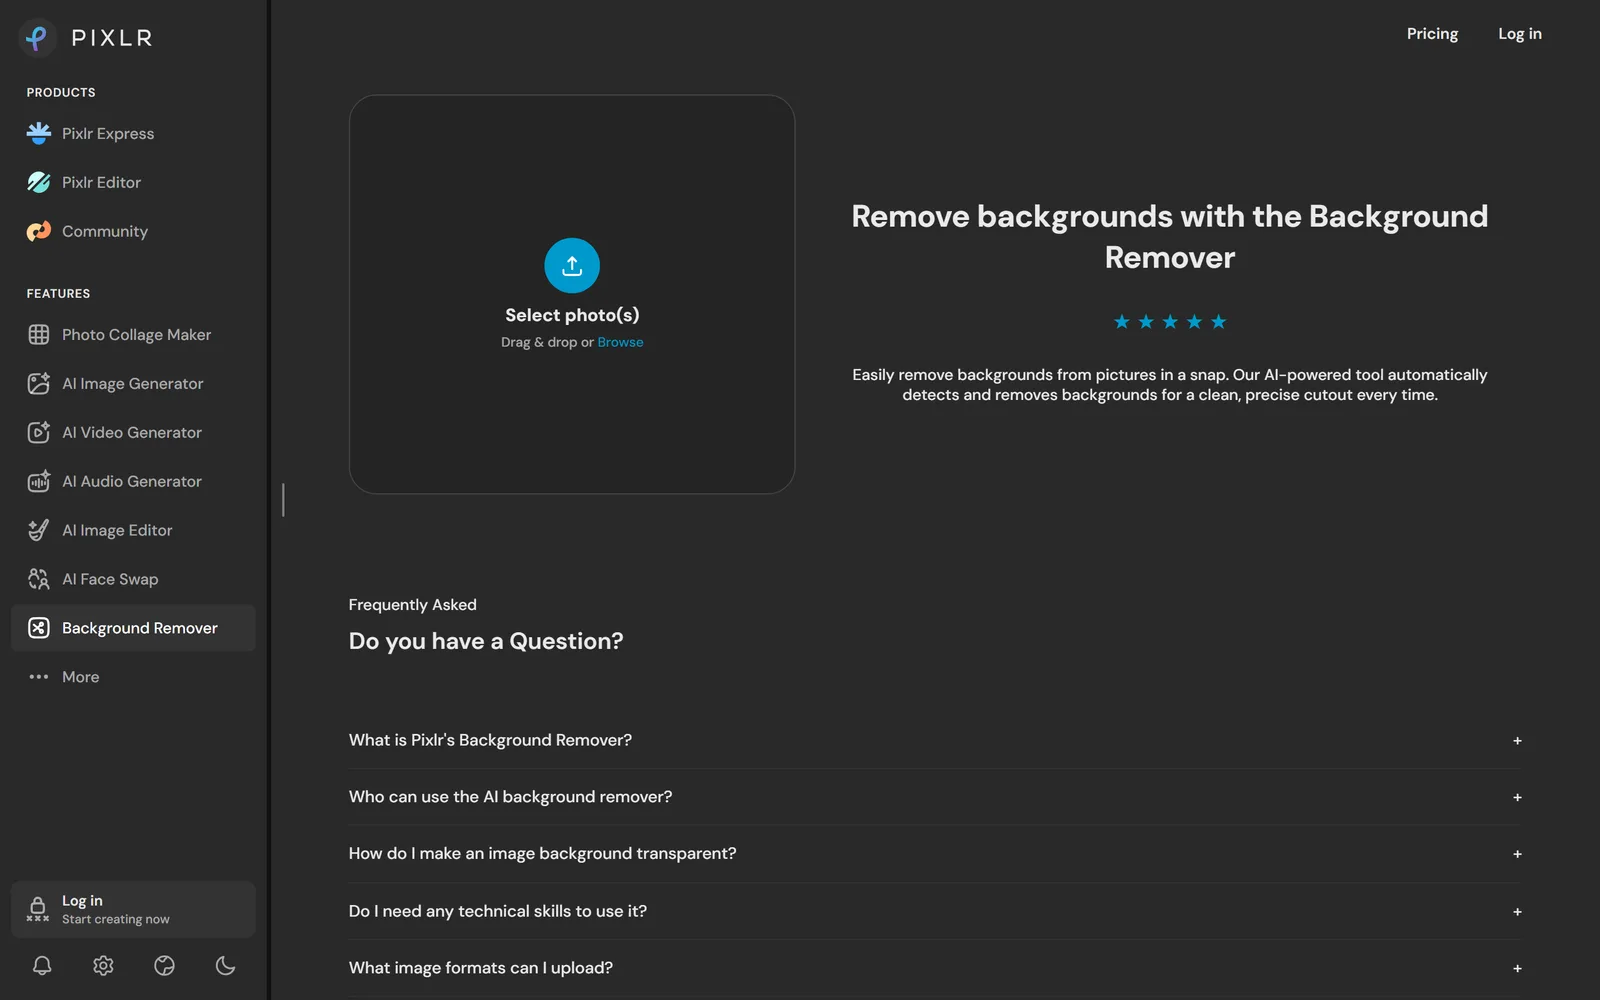Click the PIXLR wordmark
The image size is (1600, 1000).
pyautogui.click(x=112, y=38)
